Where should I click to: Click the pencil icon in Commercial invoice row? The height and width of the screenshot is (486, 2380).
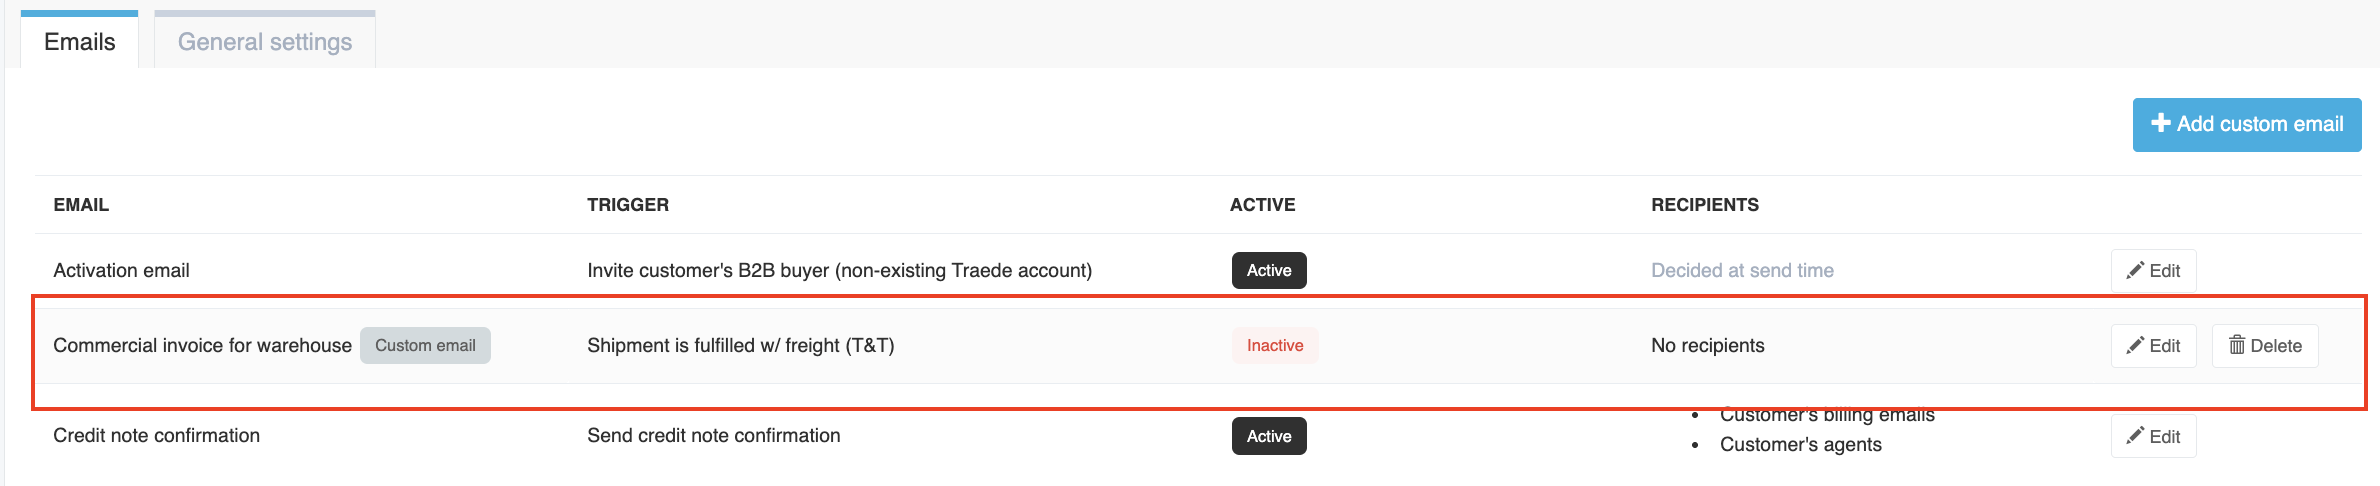click(x=2134, y=346)
